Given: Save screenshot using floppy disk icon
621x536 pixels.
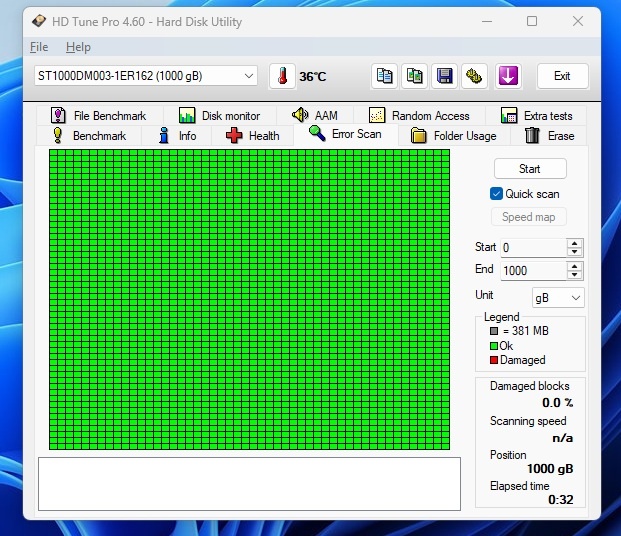Looking at the screenshot, I should (444, 76).
